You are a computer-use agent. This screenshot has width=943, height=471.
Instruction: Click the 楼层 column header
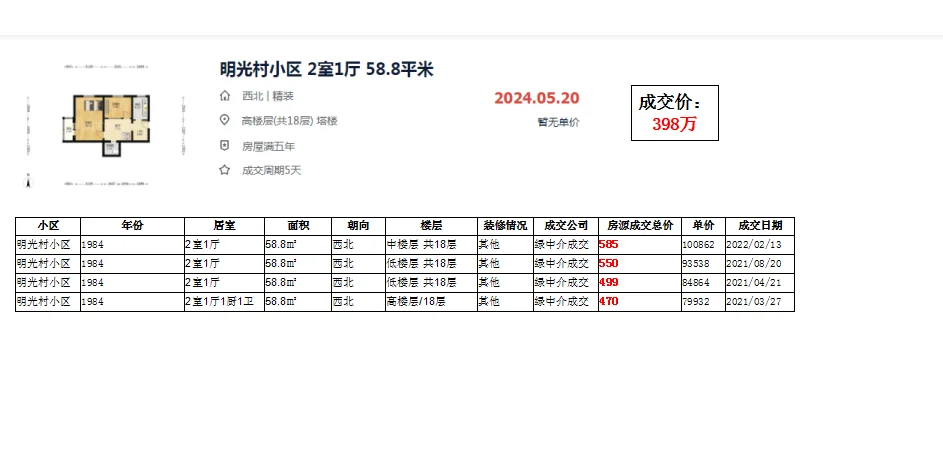tap(431, 226)
